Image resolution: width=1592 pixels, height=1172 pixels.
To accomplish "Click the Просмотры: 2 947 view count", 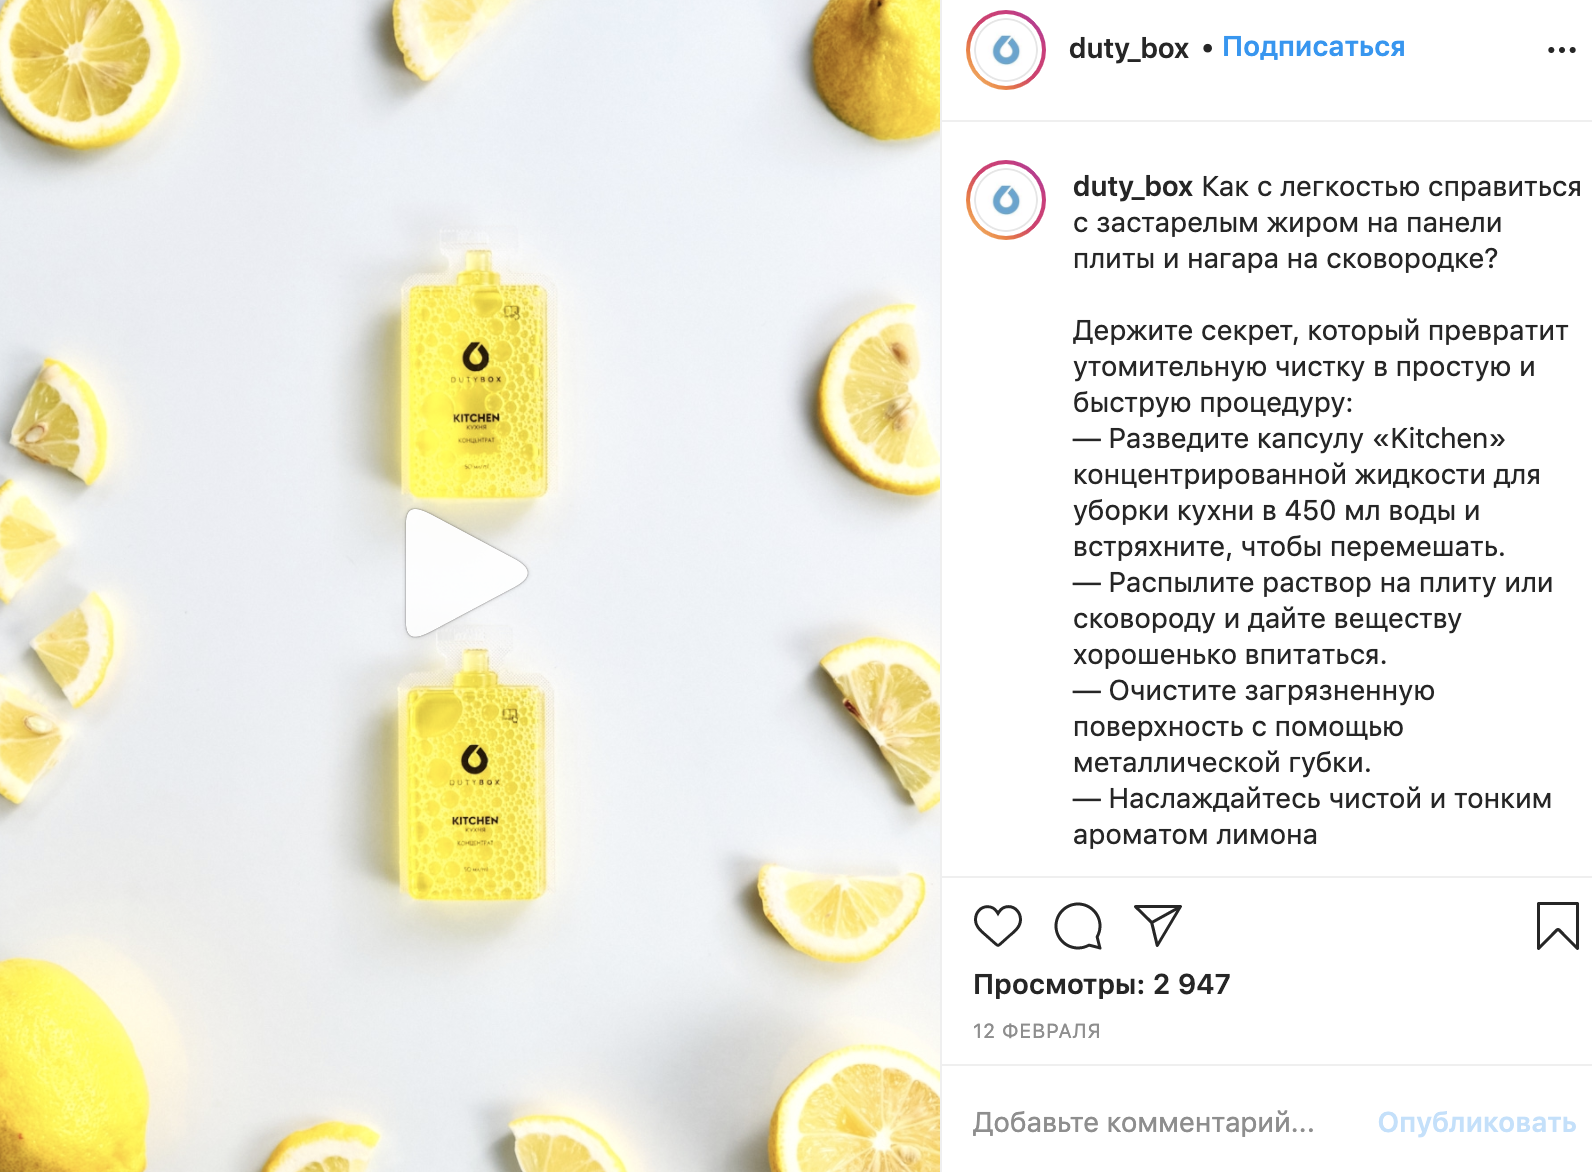I will click(x=1101, y=984).
